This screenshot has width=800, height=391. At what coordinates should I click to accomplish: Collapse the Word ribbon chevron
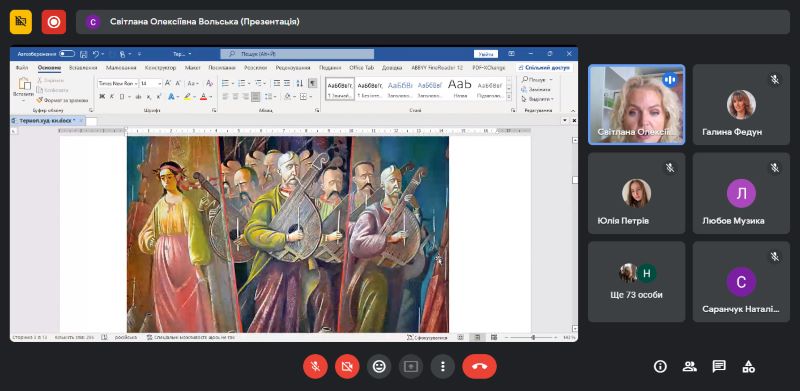[x=573, y=110]
